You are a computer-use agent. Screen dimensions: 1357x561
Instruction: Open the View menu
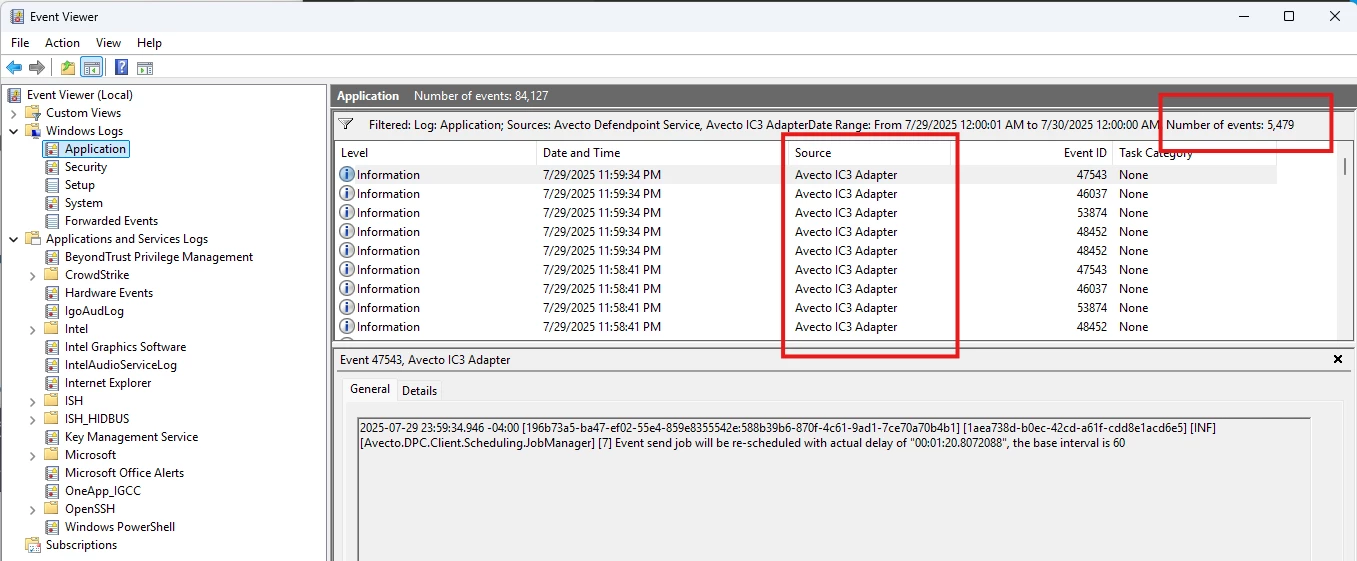point(108,43)
